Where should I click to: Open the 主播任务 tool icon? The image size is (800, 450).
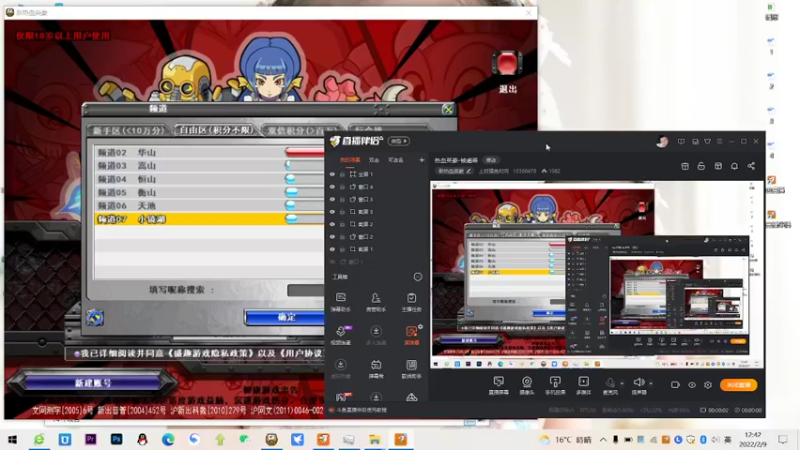(411, 302)
